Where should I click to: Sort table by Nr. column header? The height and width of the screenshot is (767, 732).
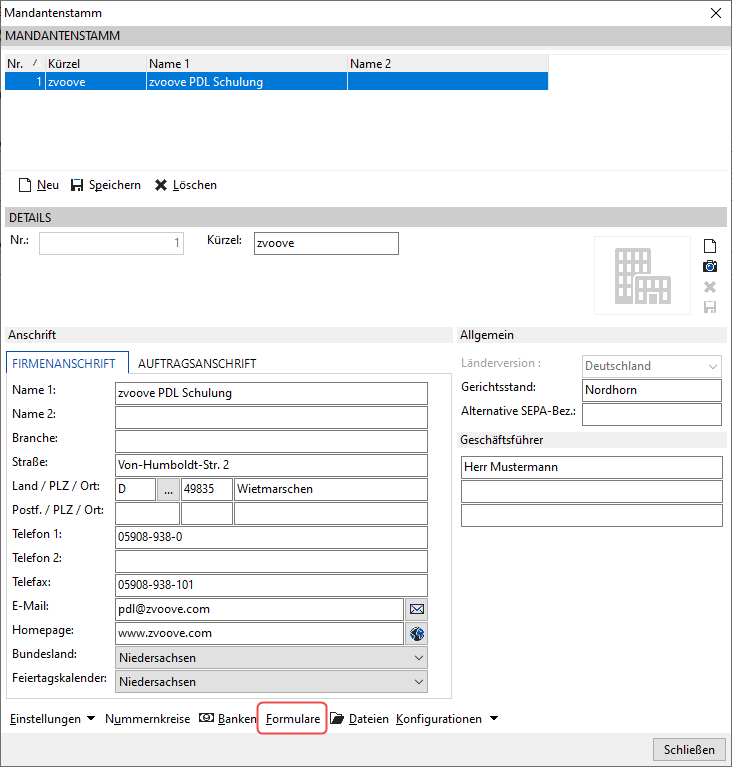(24, 64)
